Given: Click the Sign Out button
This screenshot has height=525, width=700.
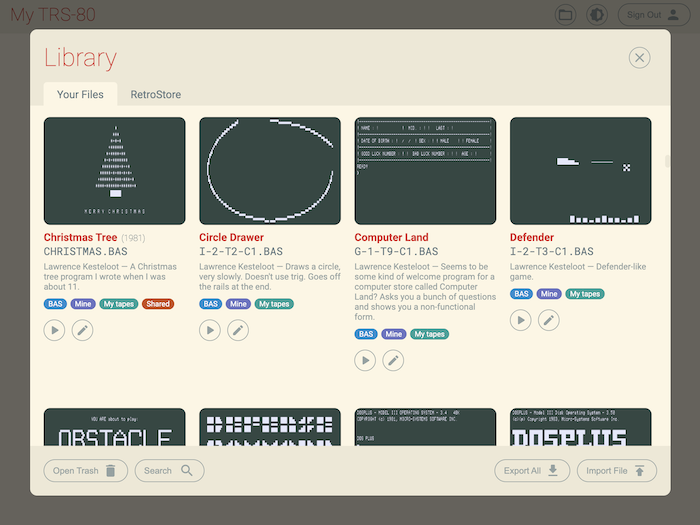Looking at the screenshot, I should point(654,15).
